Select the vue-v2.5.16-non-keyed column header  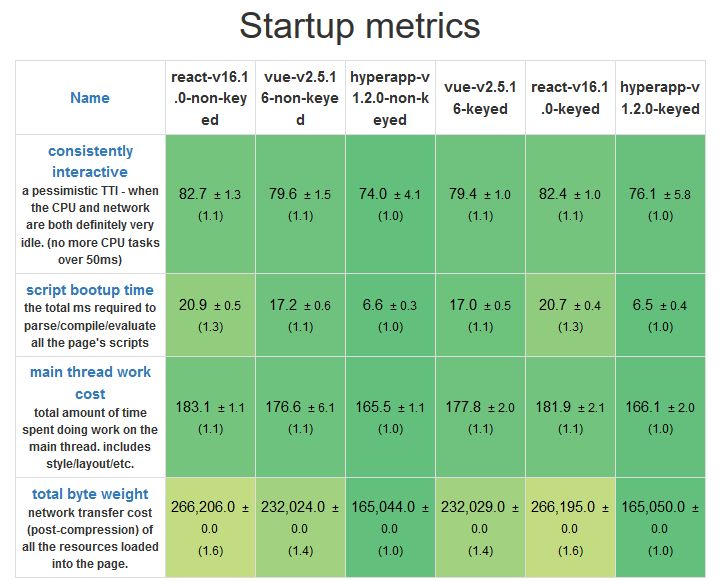[x=300, y=98]
